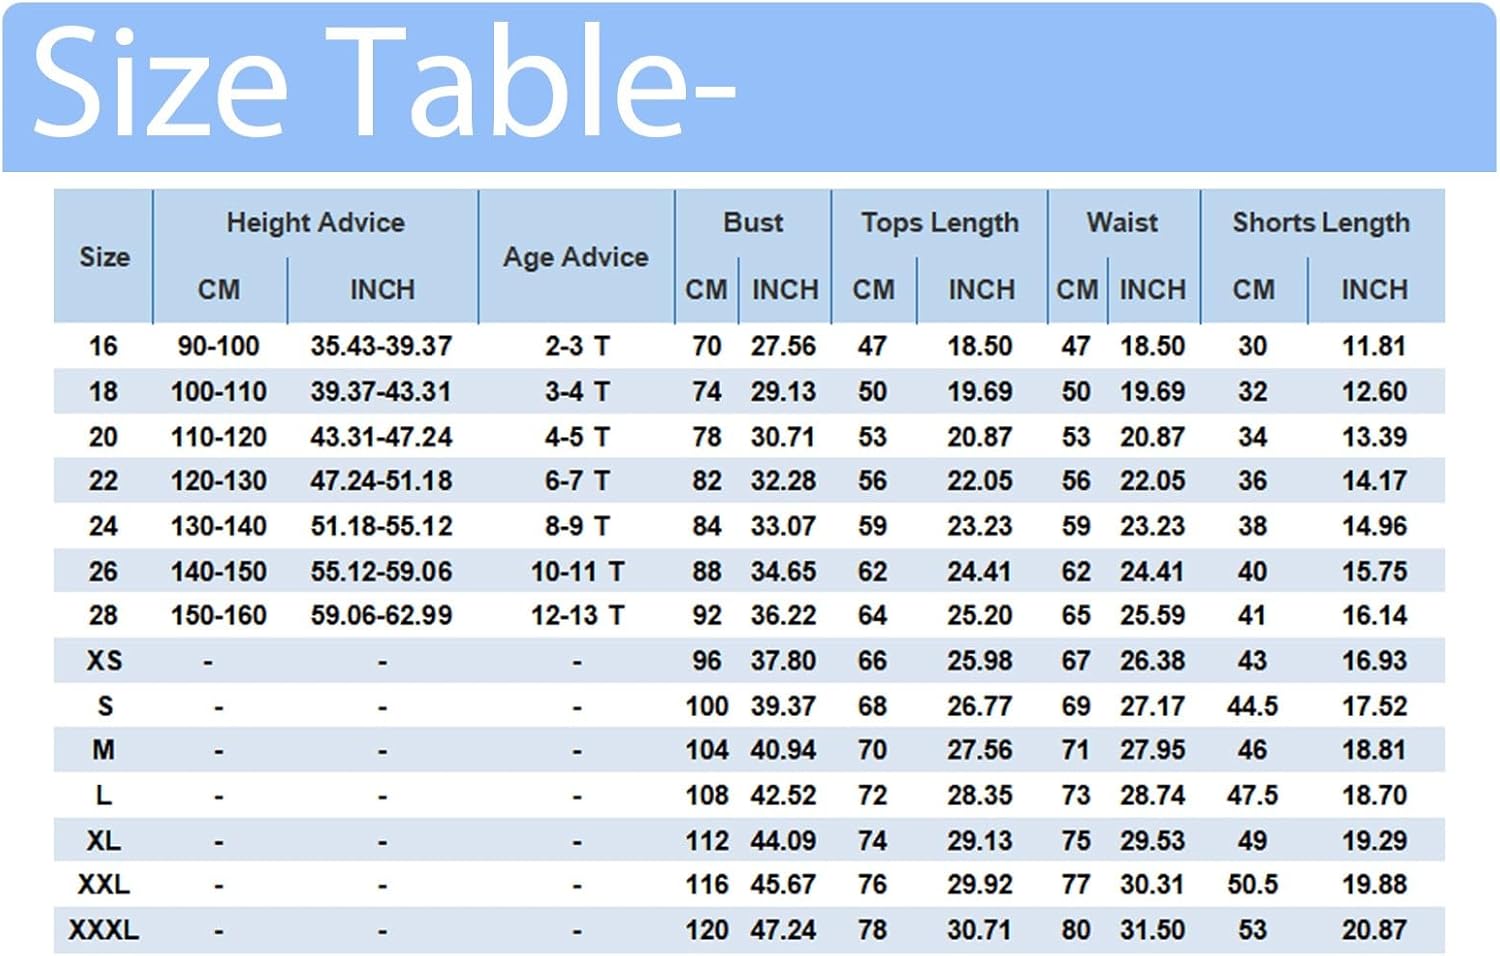Click the 43.31-47.24 inch height cell

381,437
